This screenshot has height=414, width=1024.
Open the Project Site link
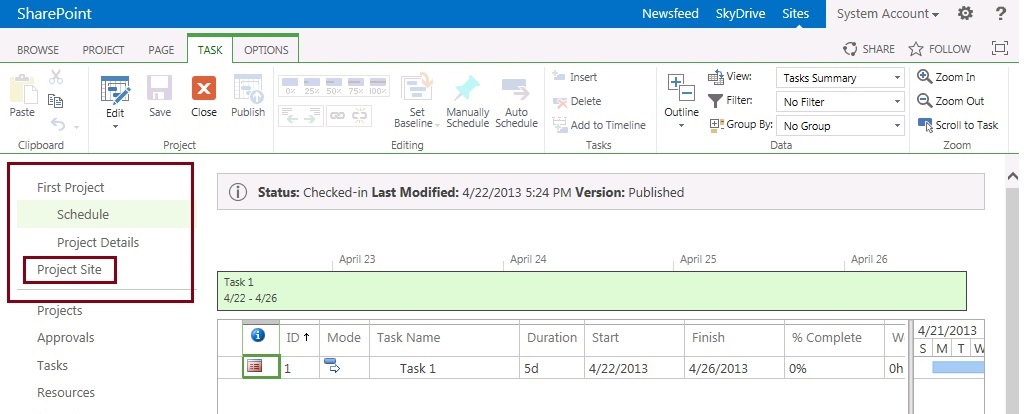(x=69, y=269)
